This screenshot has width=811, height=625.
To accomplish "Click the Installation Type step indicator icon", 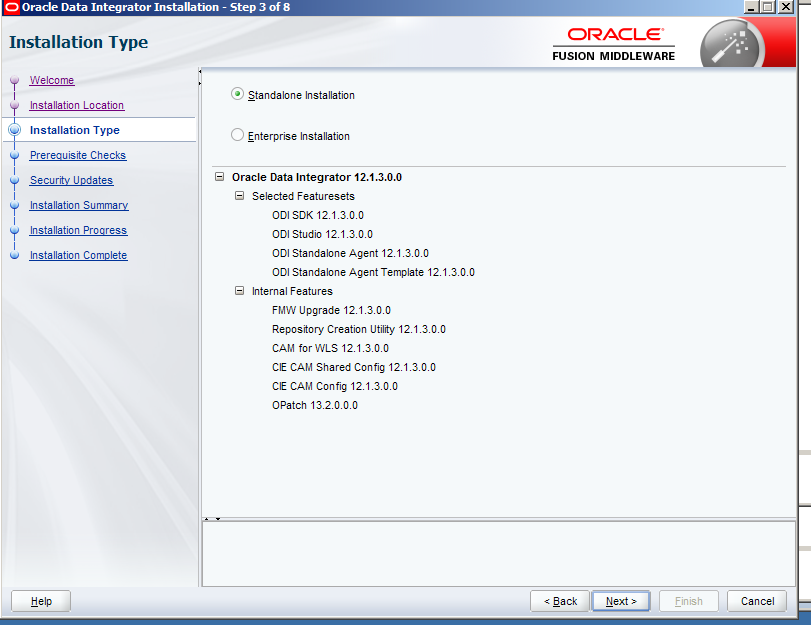I will (14, 130).
